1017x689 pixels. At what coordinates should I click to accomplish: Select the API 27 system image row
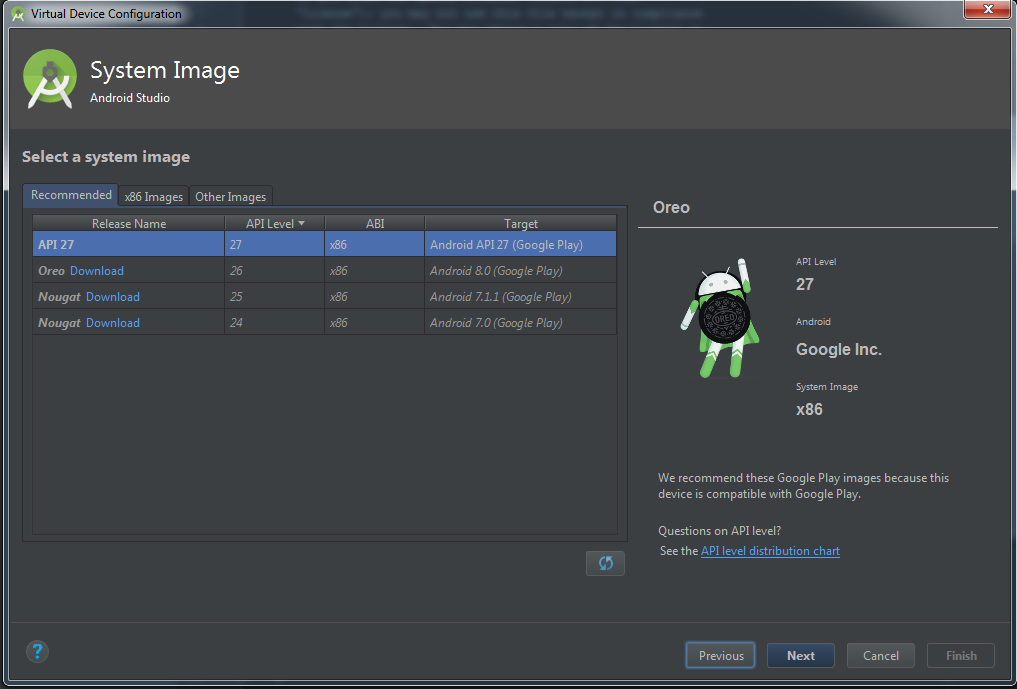[x=324, y=244]
